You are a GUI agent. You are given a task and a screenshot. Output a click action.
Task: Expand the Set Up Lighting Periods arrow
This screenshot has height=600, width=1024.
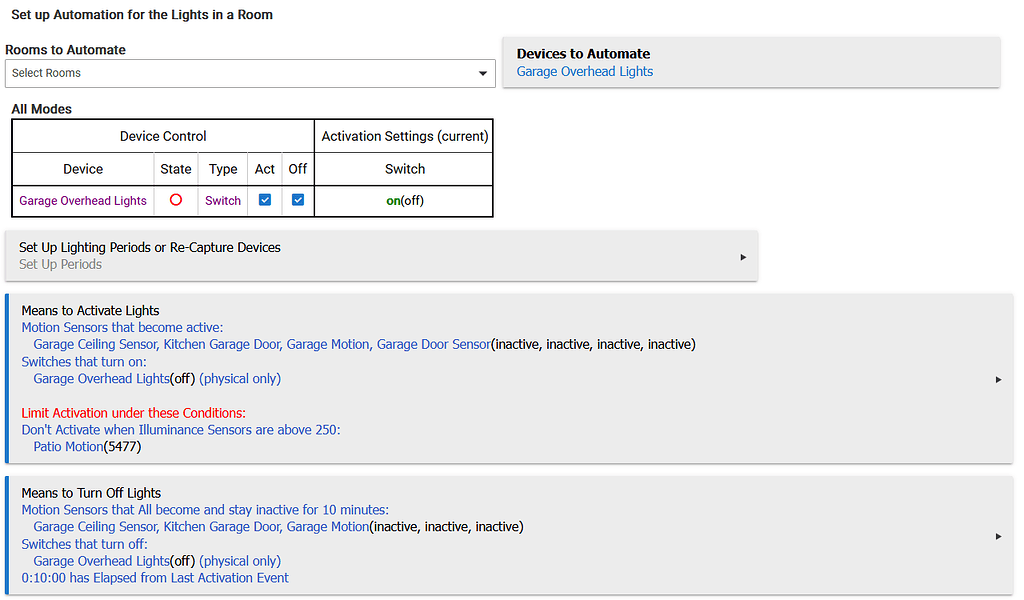pos(743,257)
